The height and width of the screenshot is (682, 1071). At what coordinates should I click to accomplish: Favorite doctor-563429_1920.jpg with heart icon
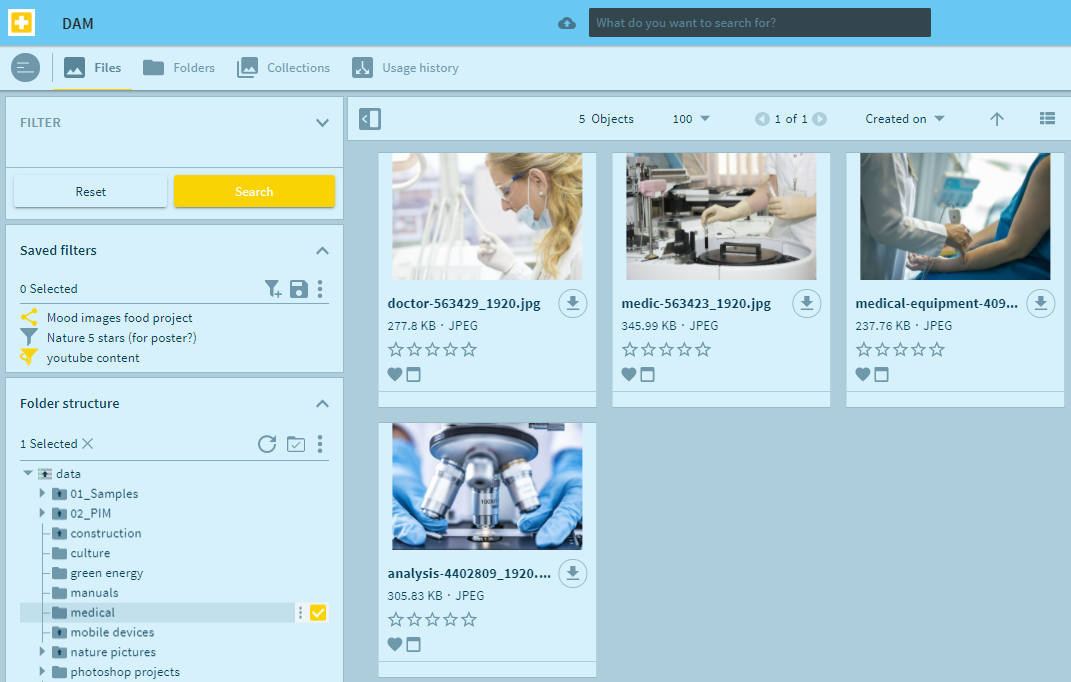[395, 374]
